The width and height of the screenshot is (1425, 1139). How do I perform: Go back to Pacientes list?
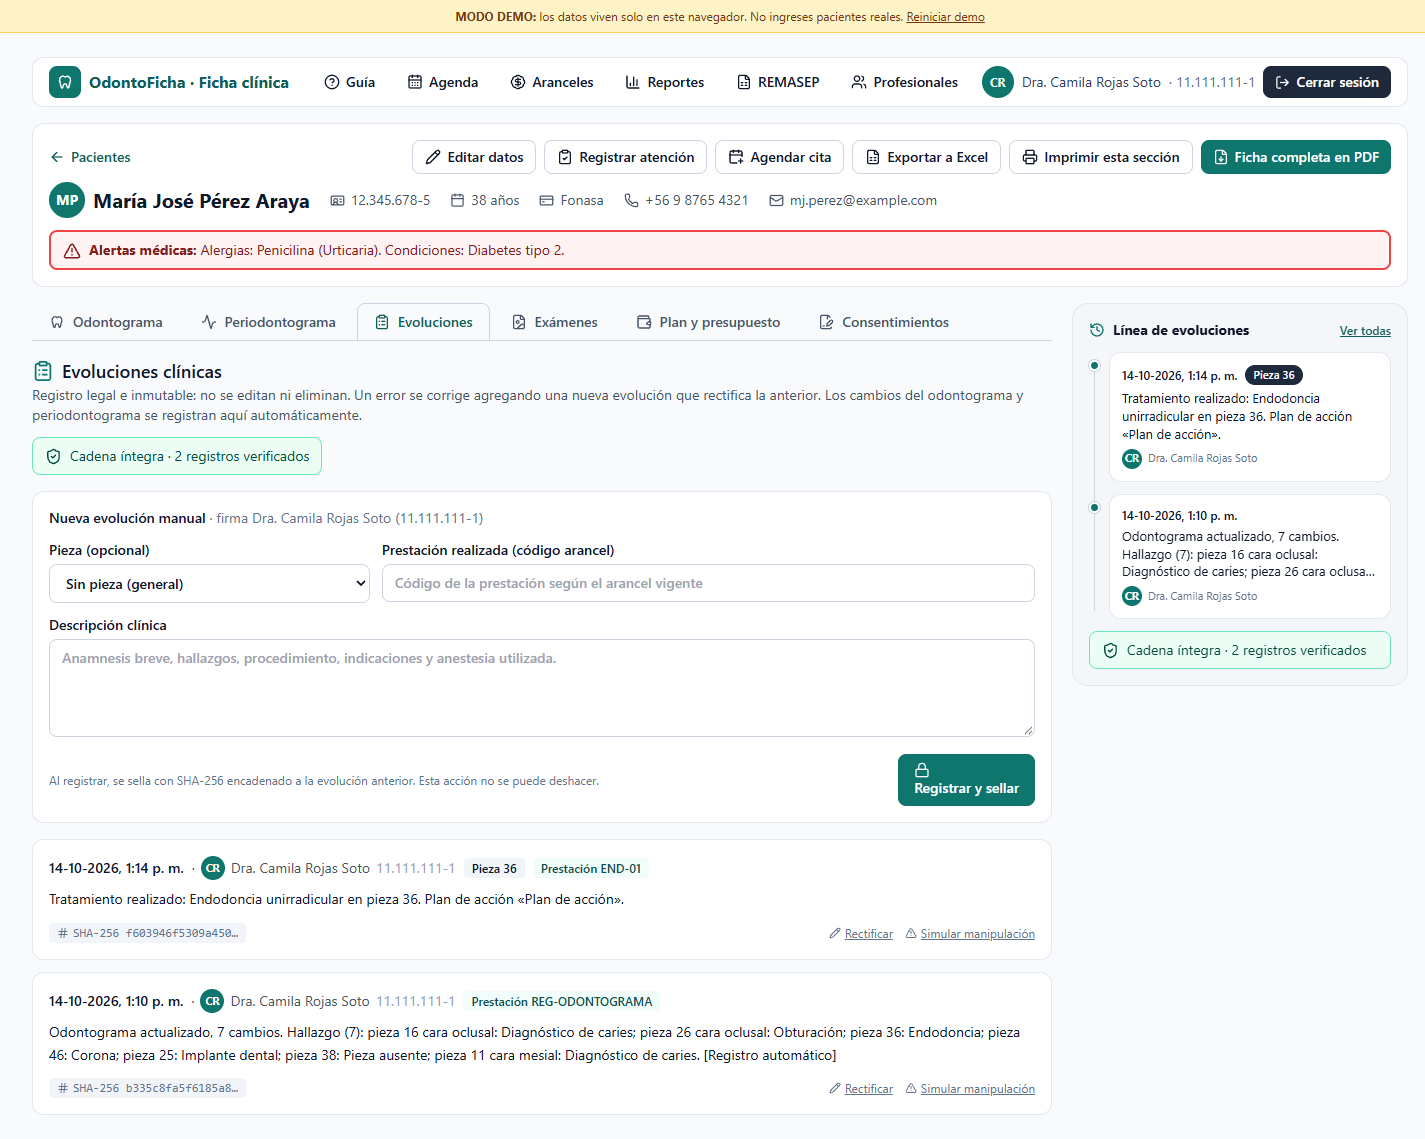90,157
